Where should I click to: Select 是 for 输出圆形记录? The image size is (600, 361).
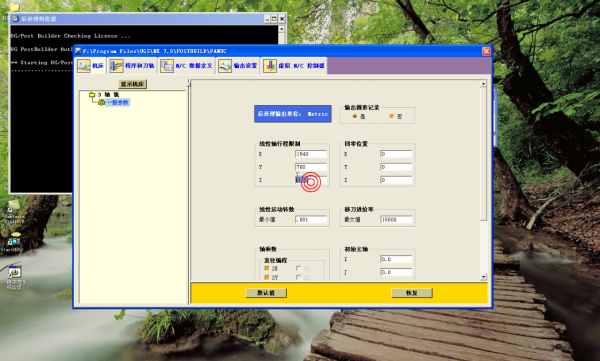(355, 116)
